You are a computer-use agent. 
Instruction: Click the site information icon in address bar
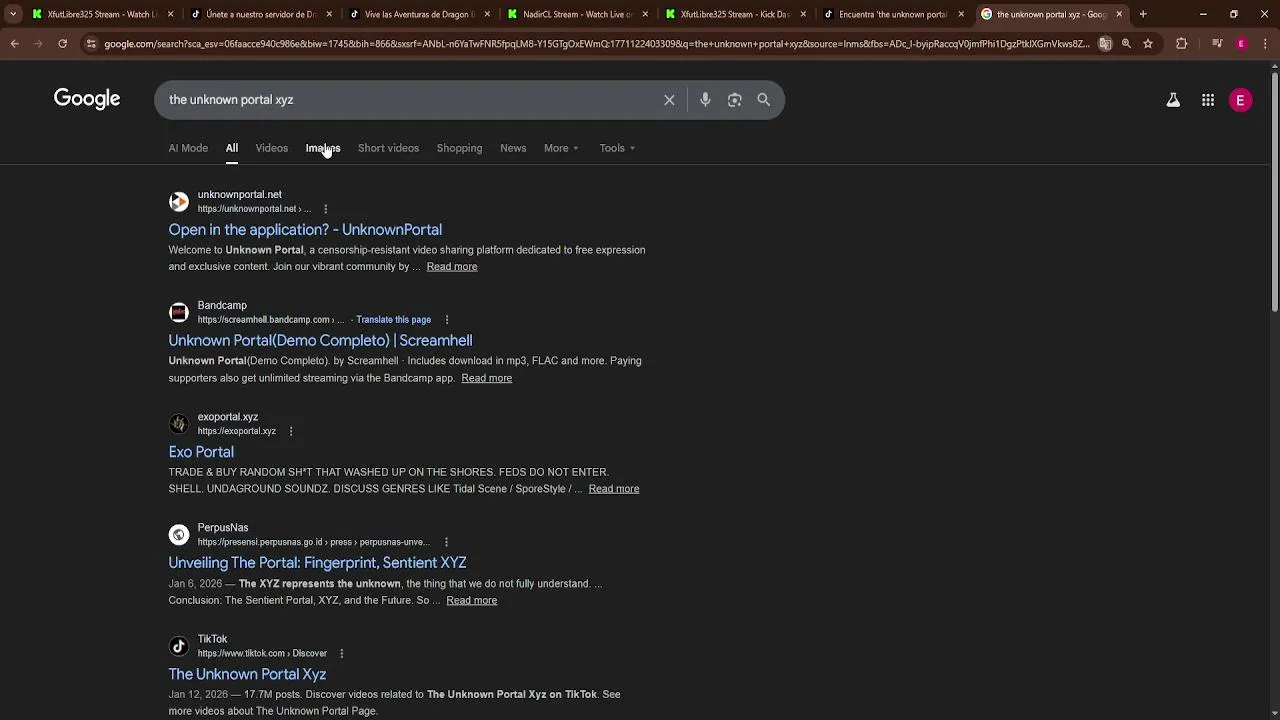tap(91, 44)
